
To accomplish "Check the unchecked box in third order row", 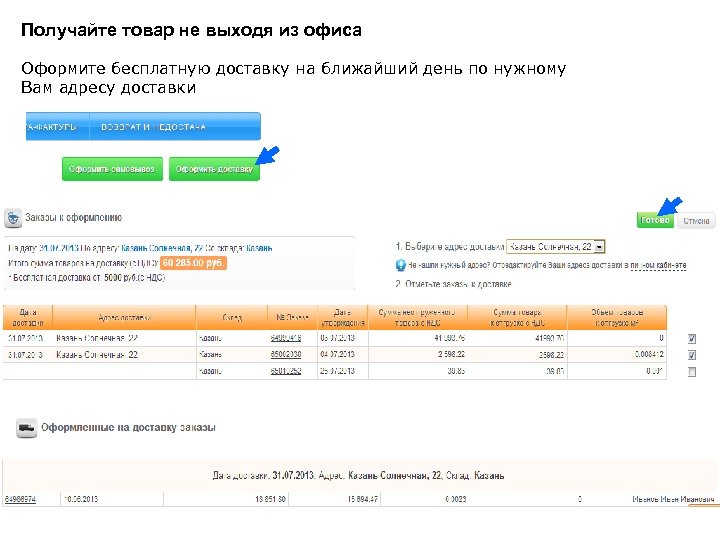I will tap(692, 371).
